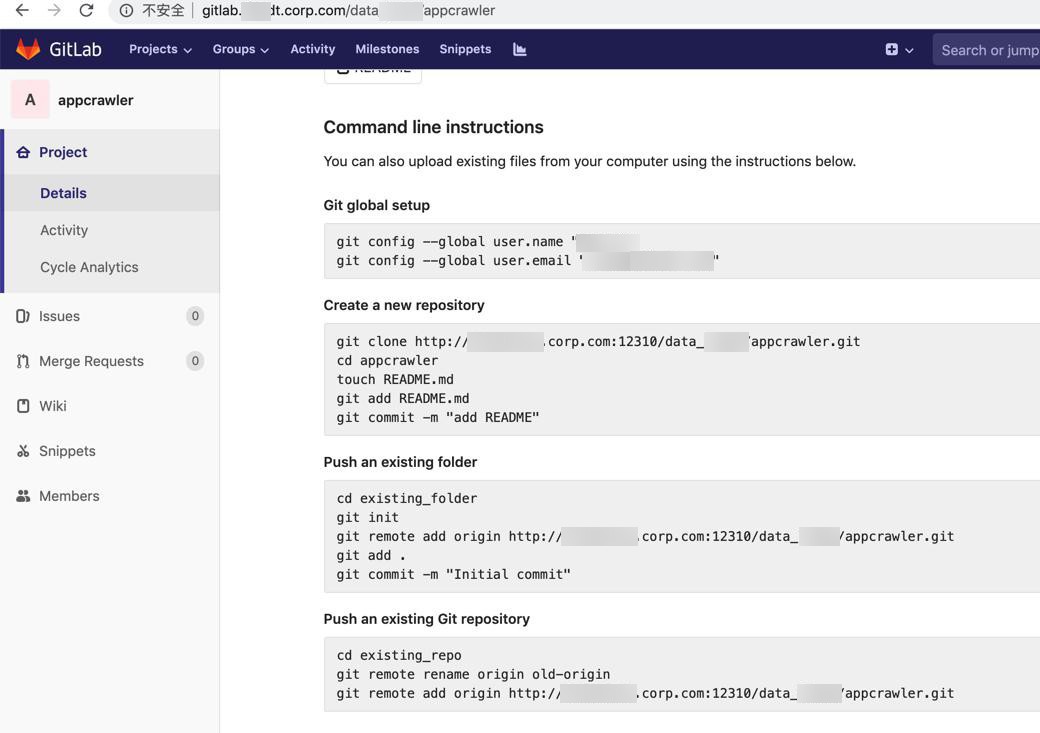Click the 'git add README.md' line
This screenshot has width=1040, height=733.
[x=403, y=399]
